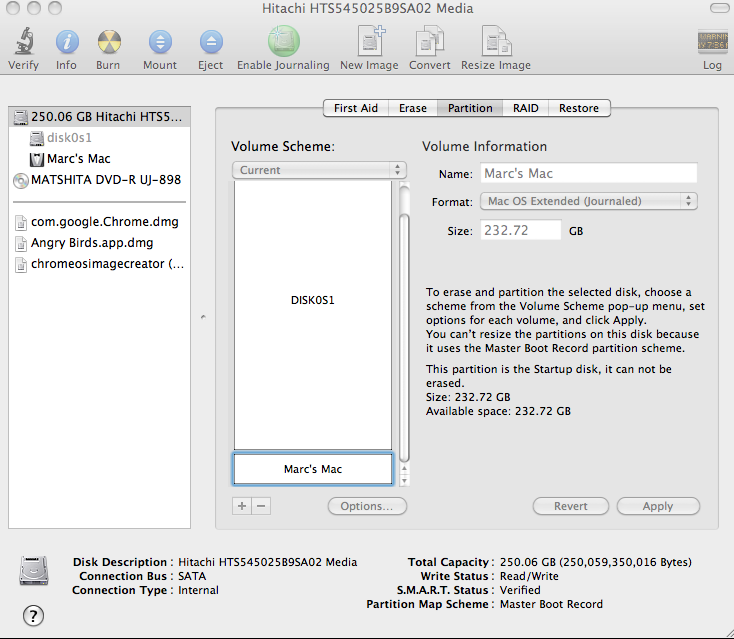Select Marc's Mac volume in sidebar
This screenshot has width=734, height=639.
(x=99, y=159)
